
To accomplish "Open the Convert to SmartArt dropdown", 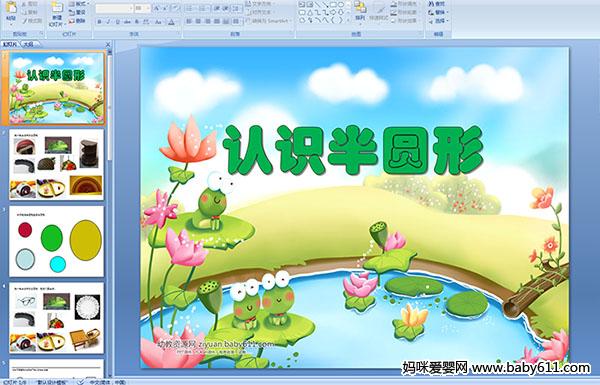I will (269, 21).
